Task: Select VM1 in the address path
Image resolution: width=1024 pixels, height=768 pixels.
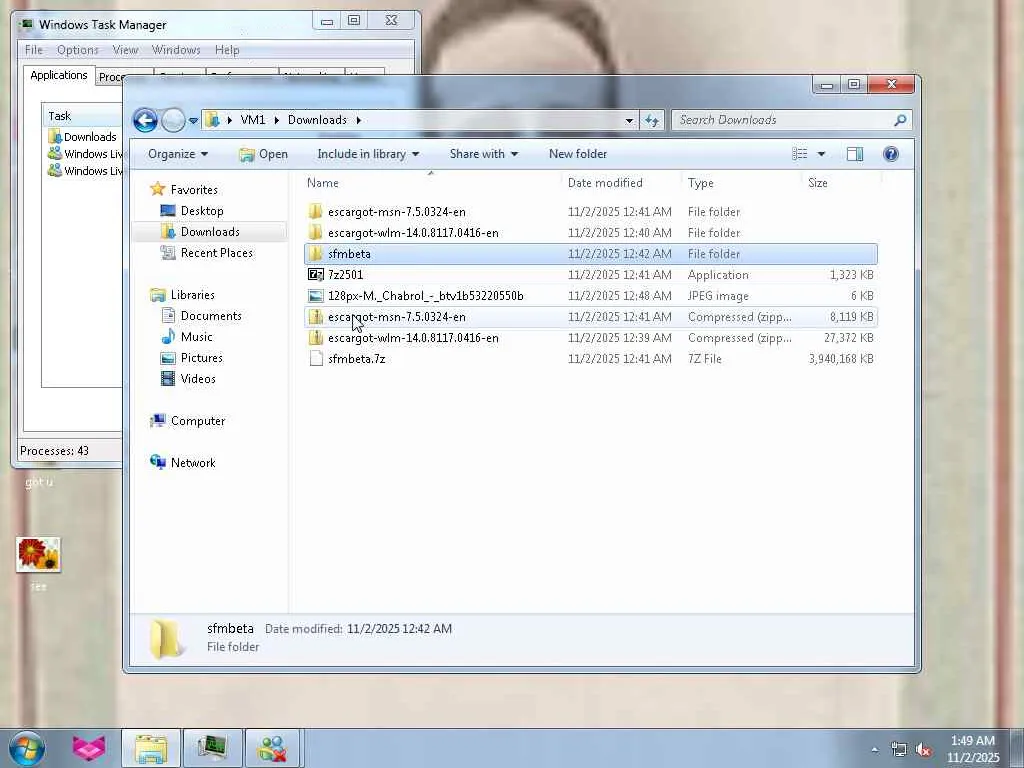Action: coord(253,120)
